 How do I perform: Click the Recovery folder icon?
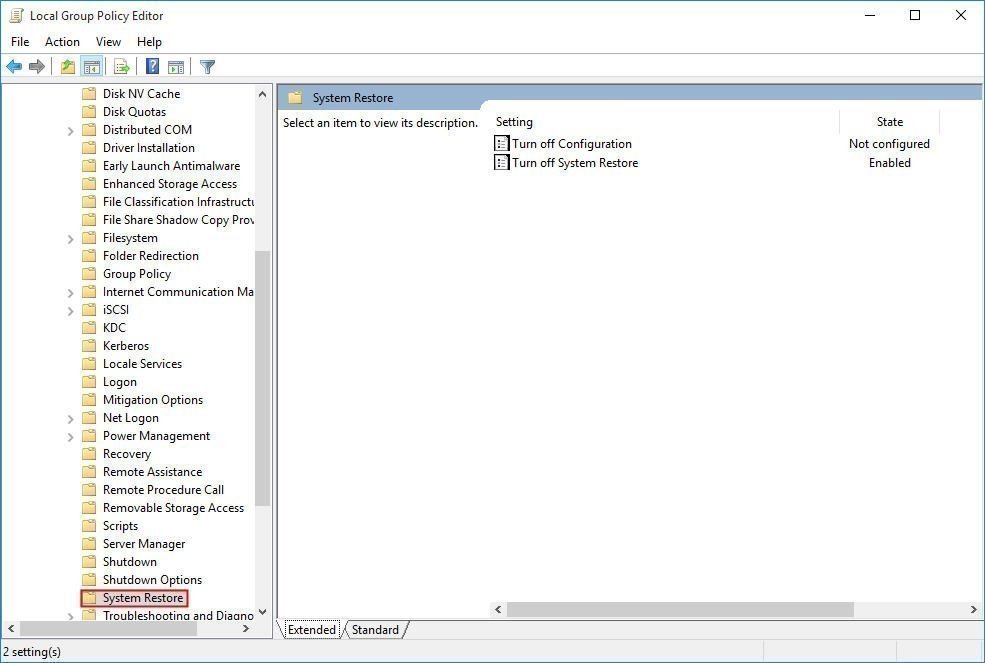[89, 454]
